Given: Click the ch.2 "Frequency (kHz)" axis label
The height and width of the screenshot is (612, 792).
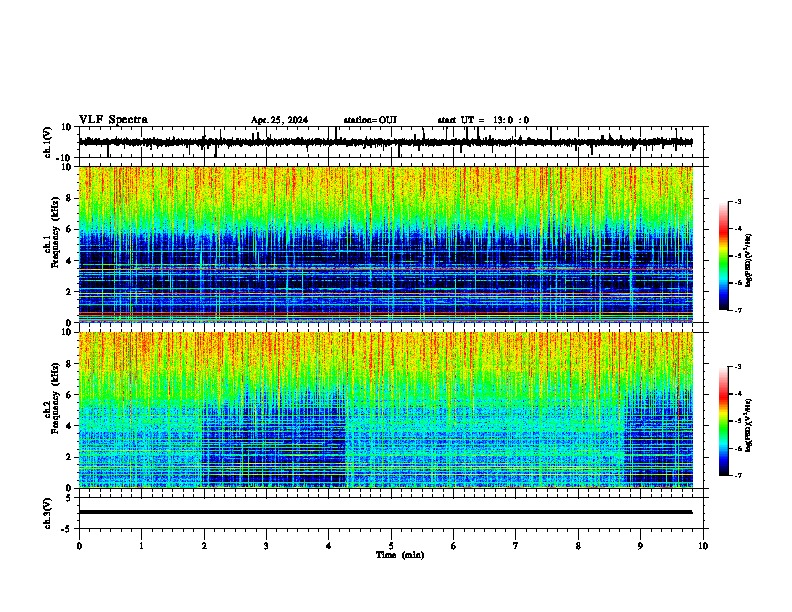Looking at the screenshot, I should 55,398.
